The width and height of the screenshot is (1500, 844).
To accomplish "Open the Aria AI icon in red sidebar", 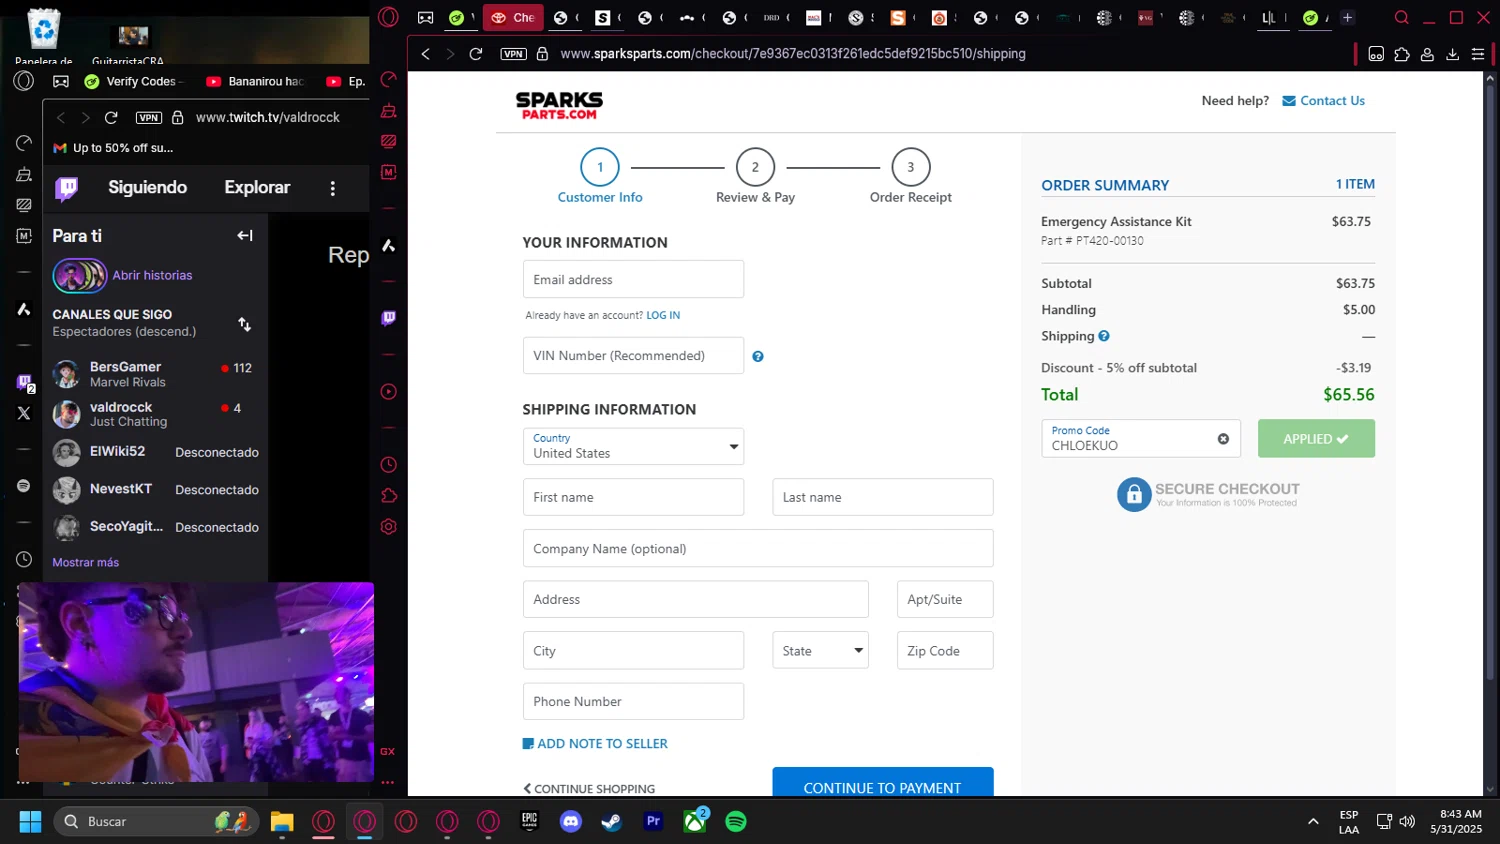I will coord(389,245).
